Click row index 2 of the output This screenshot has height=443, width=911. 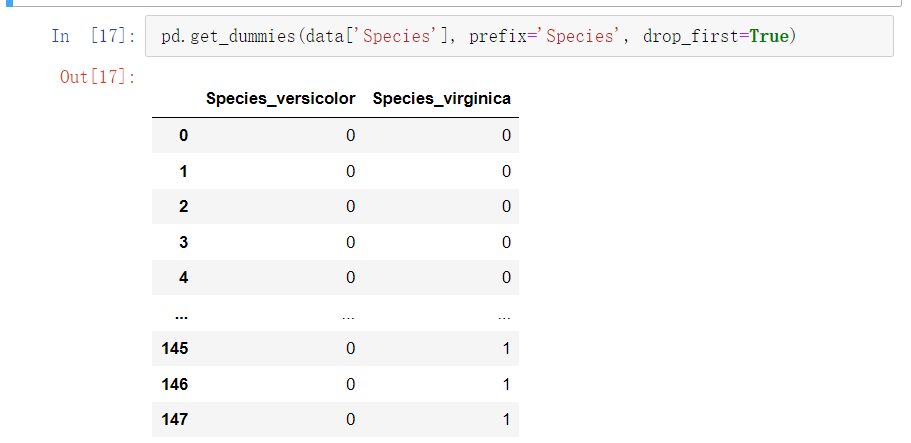coord(183,207)
